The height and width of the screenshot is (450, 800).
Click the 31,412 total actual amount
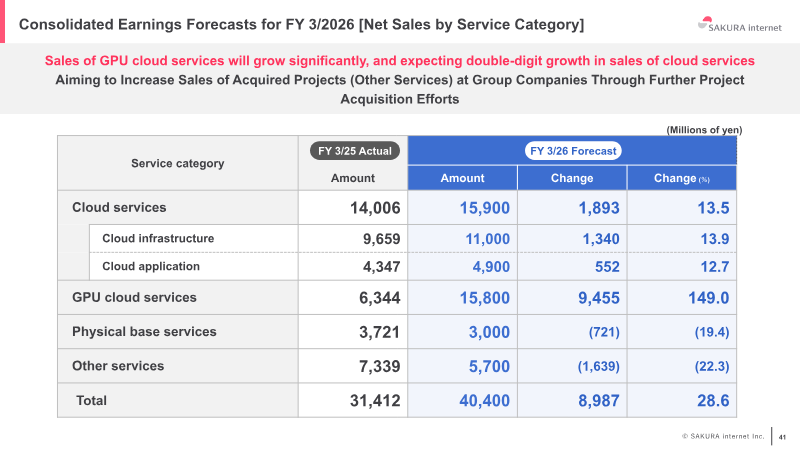[x=375, y=401]
